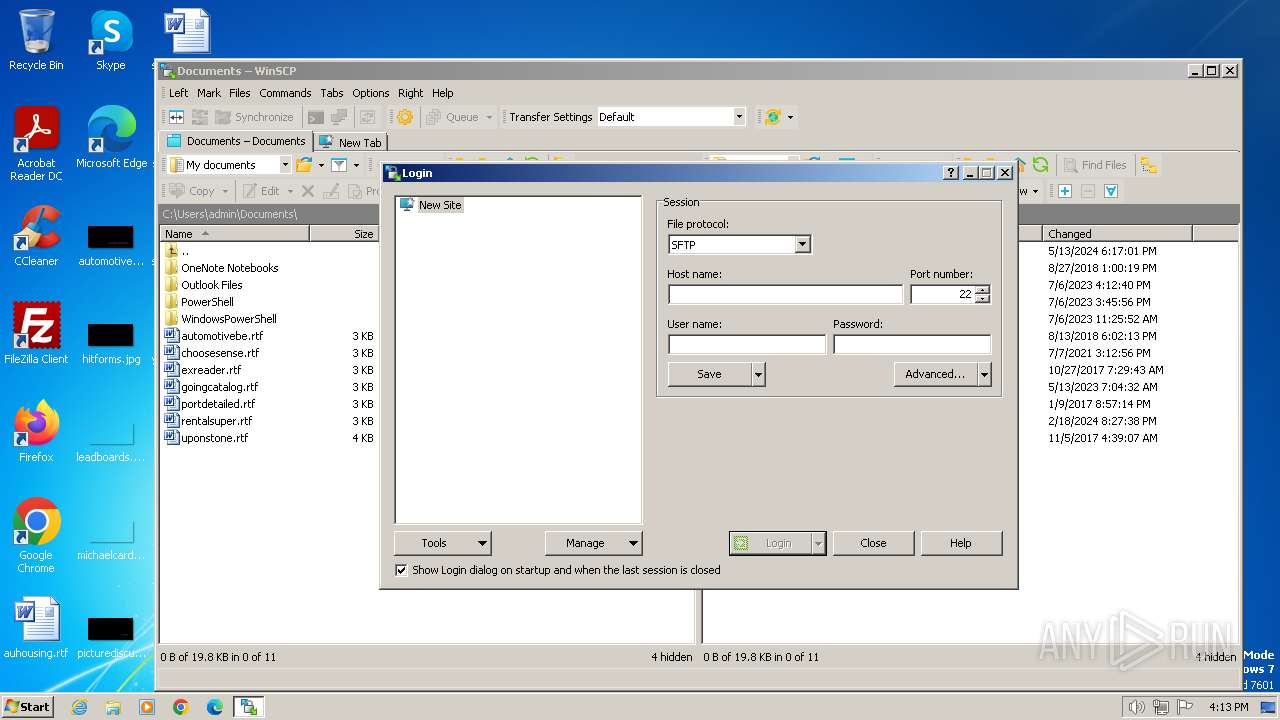Click the disabled Delete X icon in left panel toolbar
This screenshot has width=1280, height=720.
pyautogui.click(x=308, y=191)
